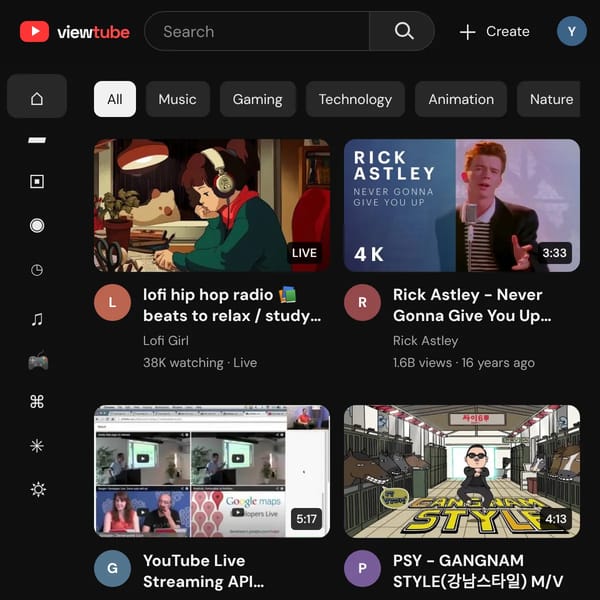Click the viewtube wordmark link
This screenshot has height=600, width=600.
93,32
